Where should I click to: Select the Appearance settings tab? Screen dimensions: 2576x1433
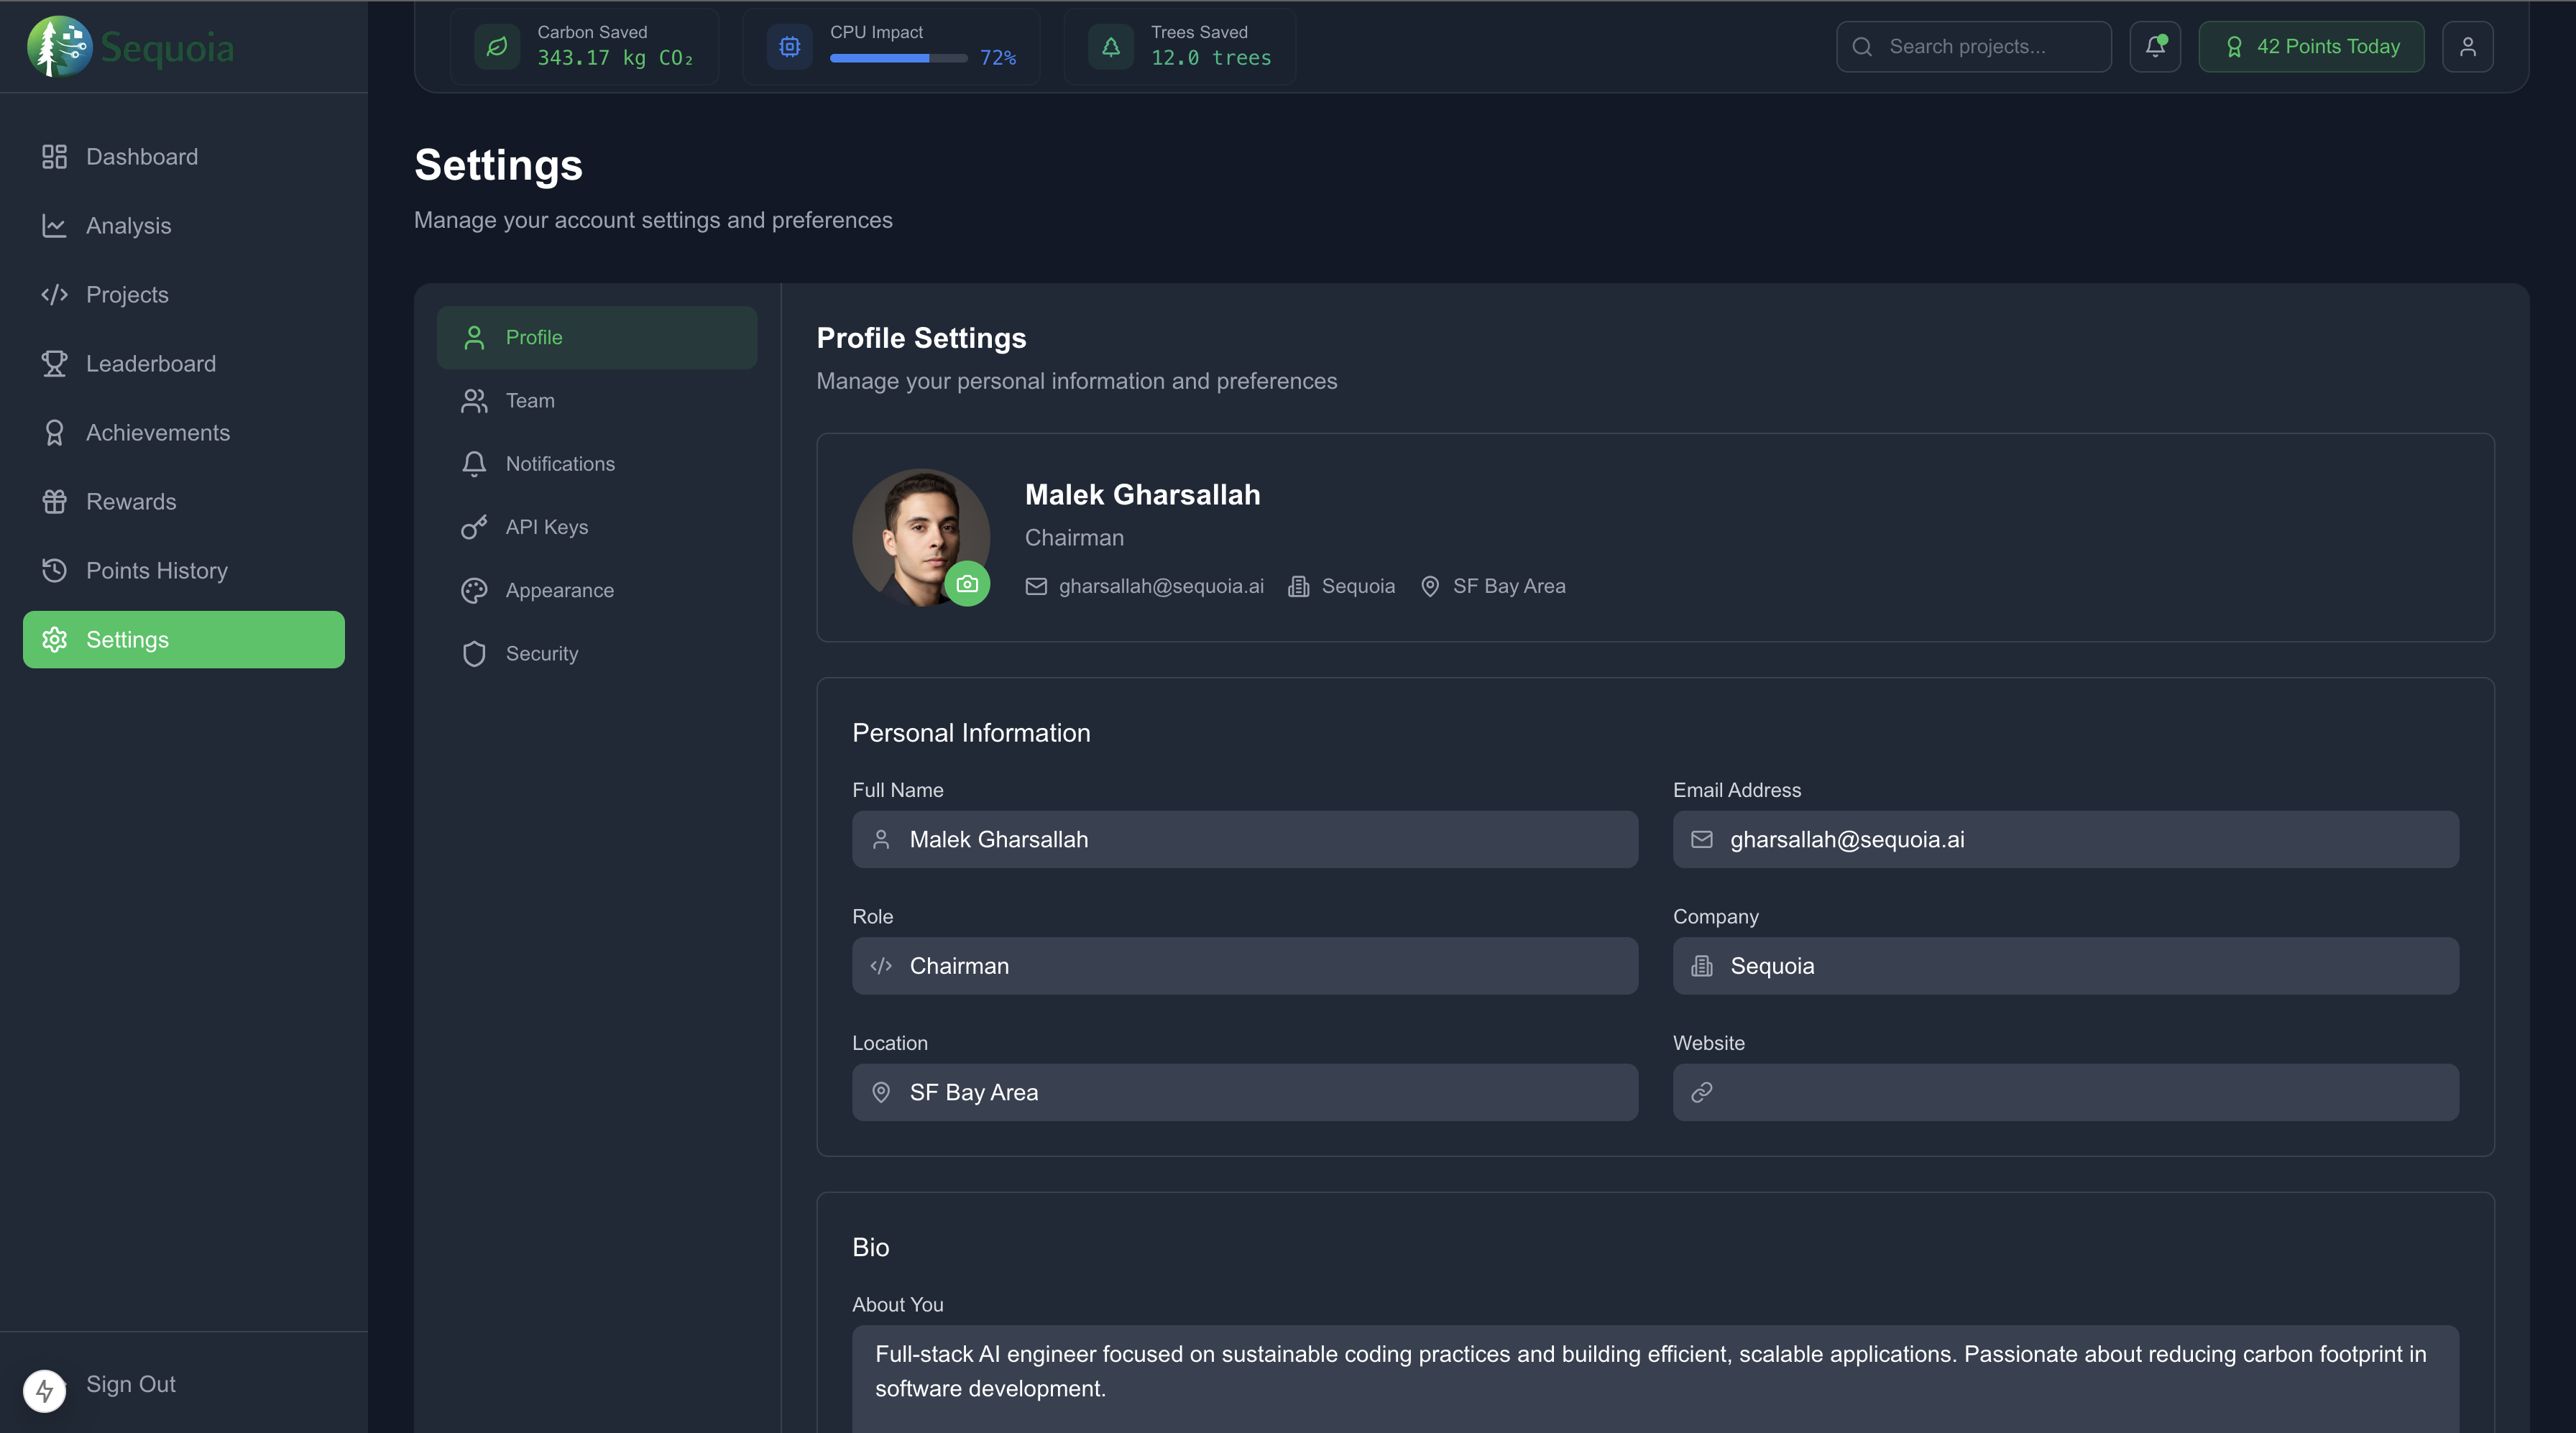[559, 591]
